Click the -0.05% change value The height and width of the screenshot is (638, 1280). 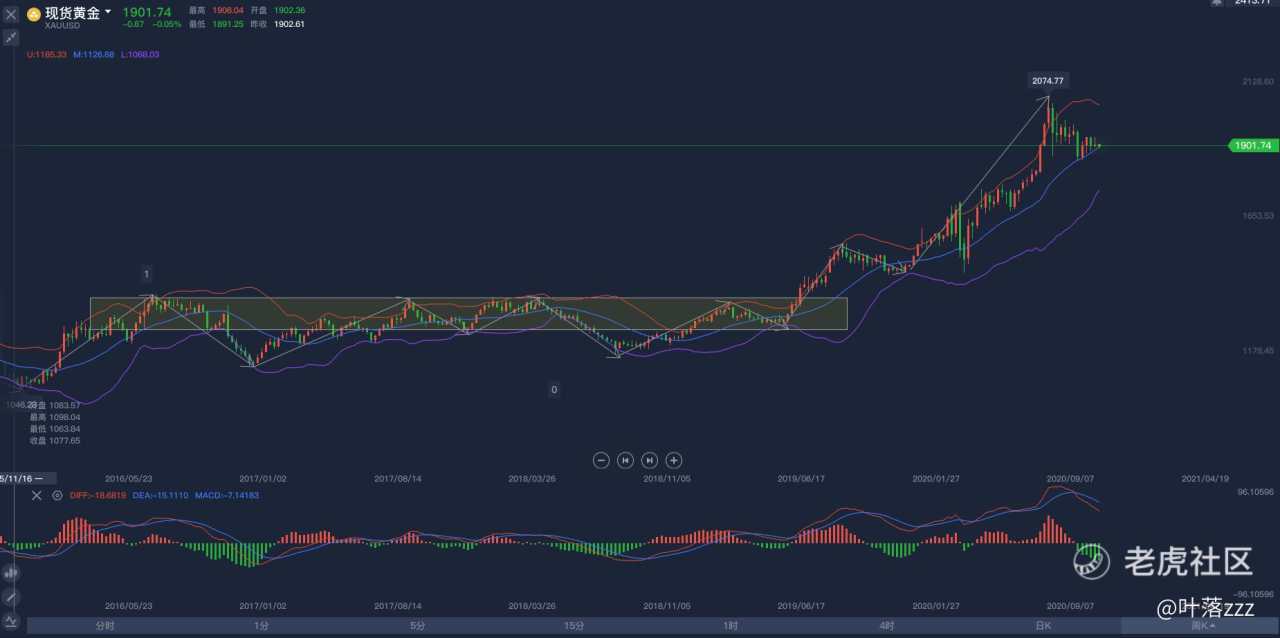pos(167,24)
